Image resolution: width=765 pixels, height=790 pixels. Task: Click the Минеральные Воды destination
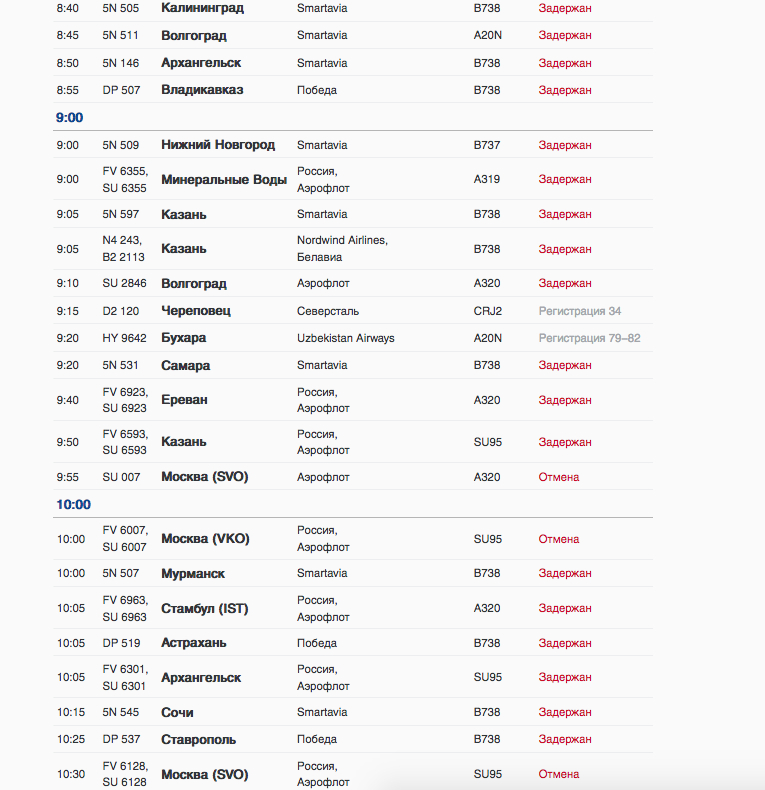(224, 180)
